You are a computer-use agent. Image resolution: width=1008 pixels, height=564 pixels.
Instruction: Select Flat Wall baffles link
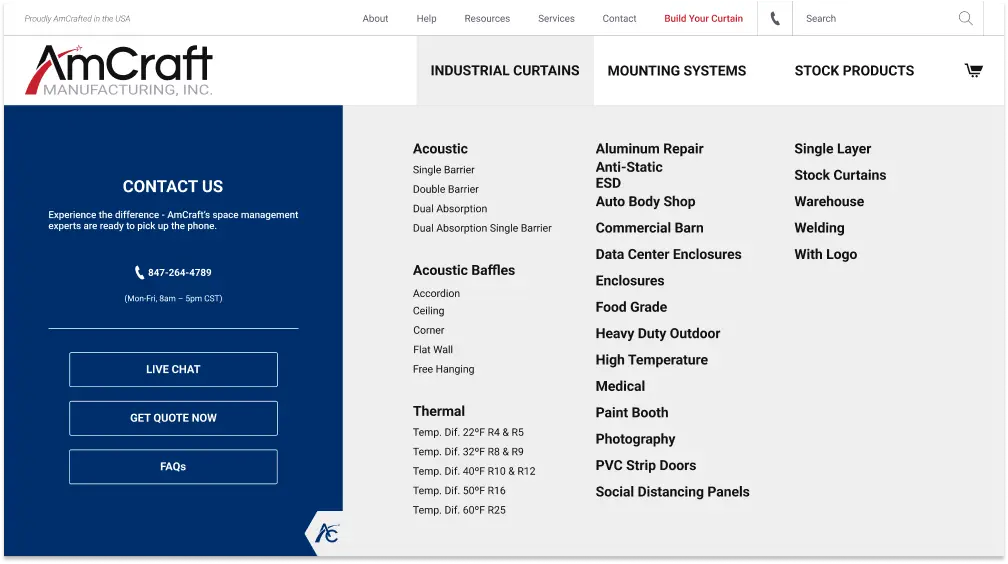point(433,349)
